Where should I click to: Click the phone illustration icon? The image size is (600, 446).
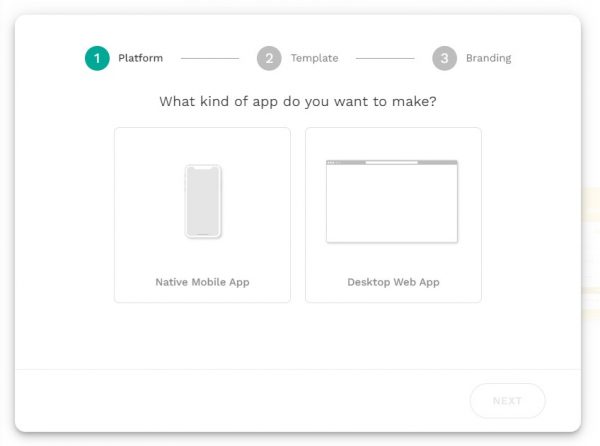point(203,201)
